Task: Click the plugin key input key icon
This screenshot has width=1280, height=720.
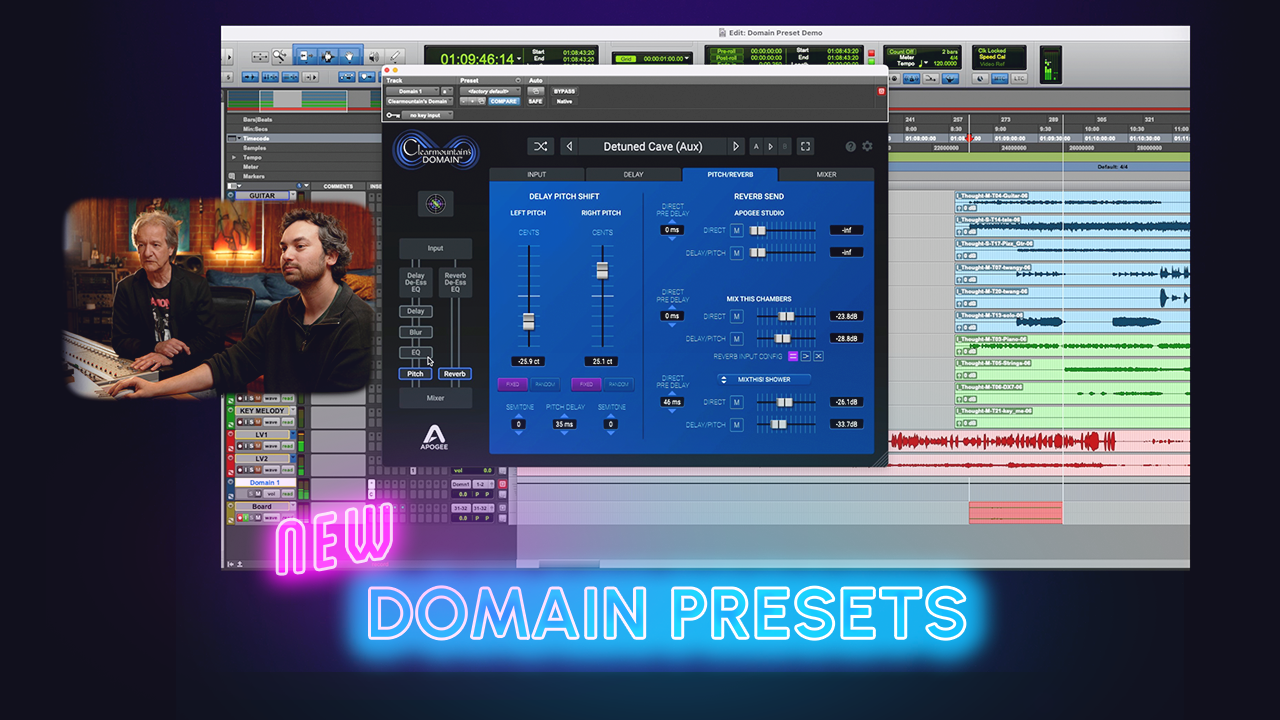Action: (393, 115)
